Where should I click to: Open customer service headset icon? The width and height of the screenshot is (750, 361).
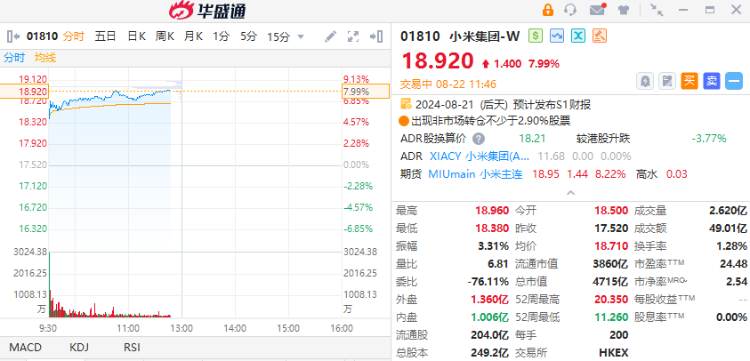(x=570, y=10)
